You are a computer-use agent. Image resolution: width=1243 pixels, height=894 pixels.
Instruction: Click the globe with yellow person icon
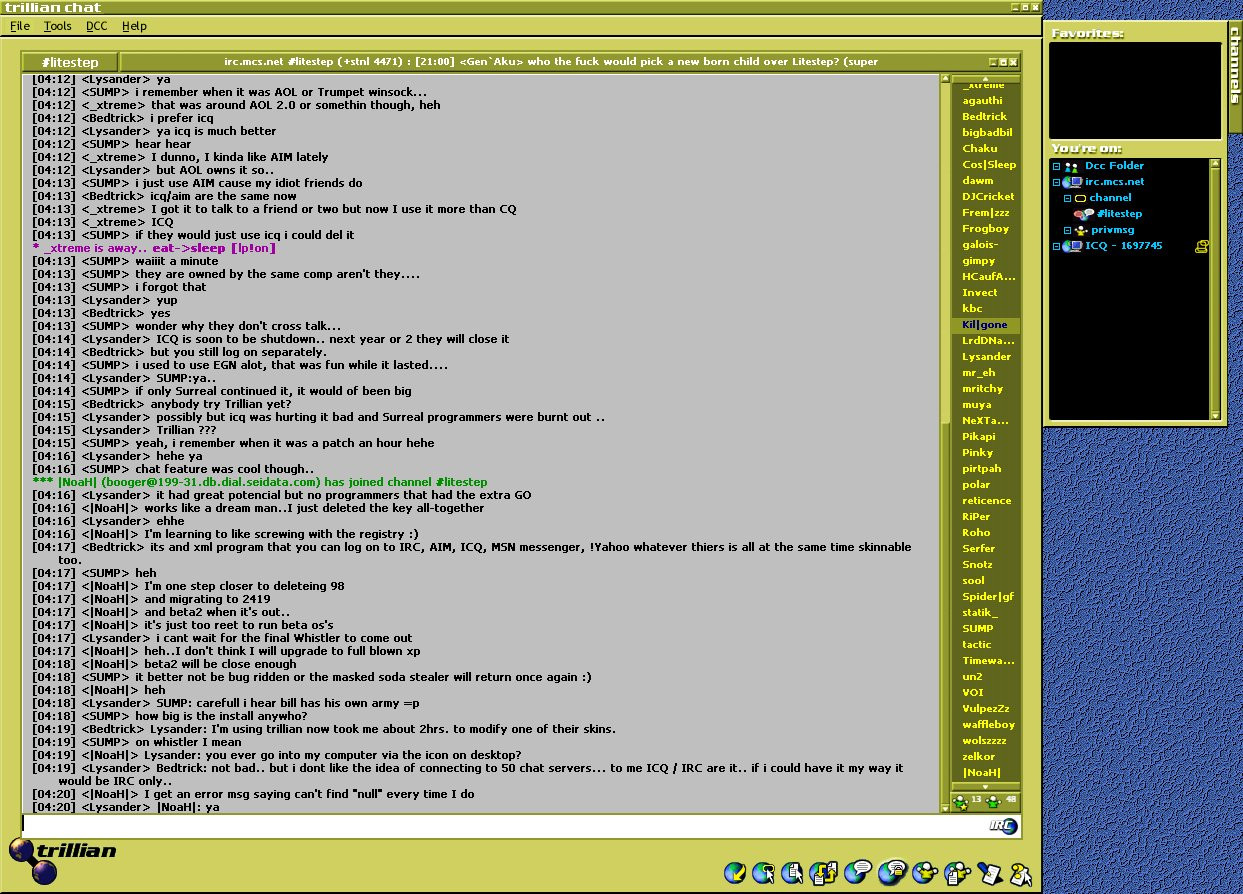click(924, 873)
